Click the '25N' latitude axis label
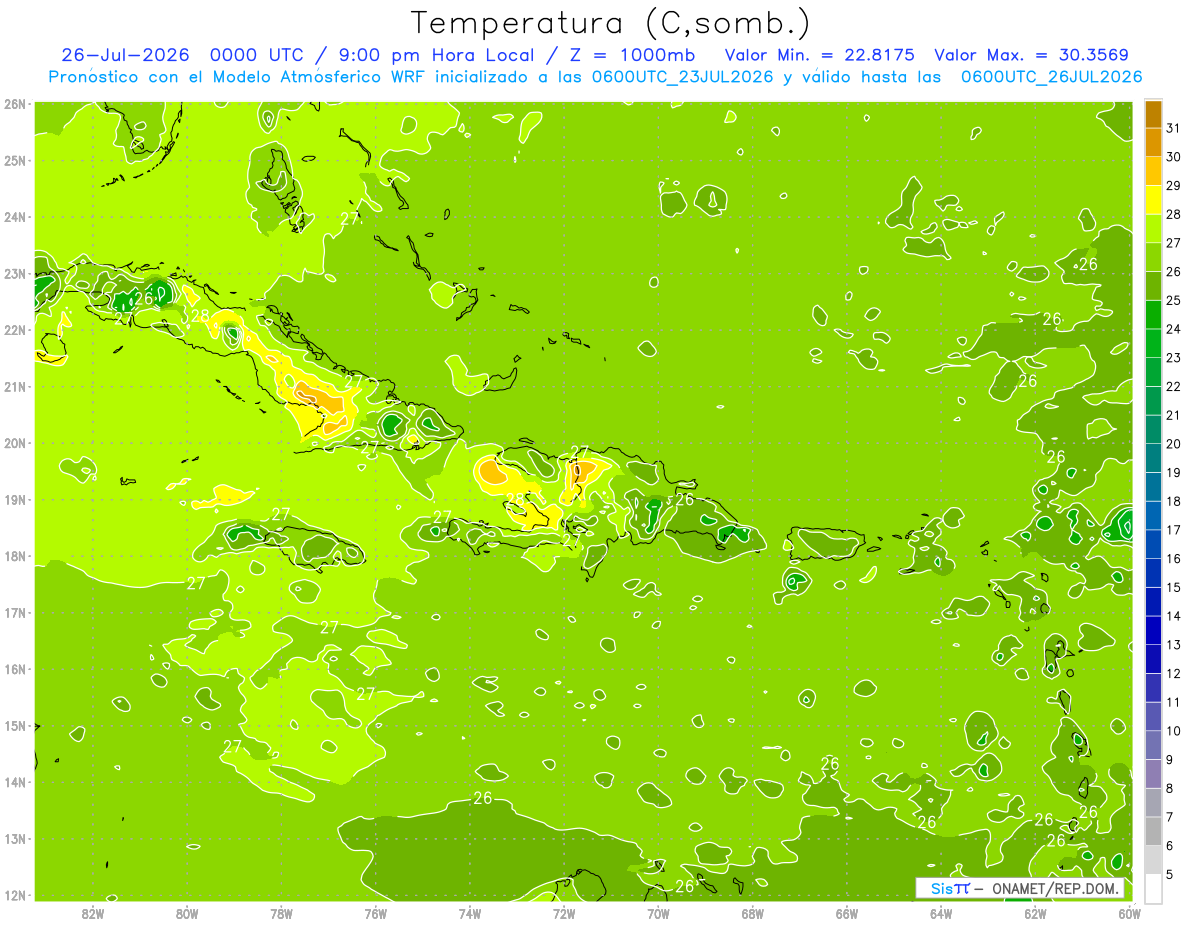Viewport: 1200px width, 927px height. tap(15, 160)
